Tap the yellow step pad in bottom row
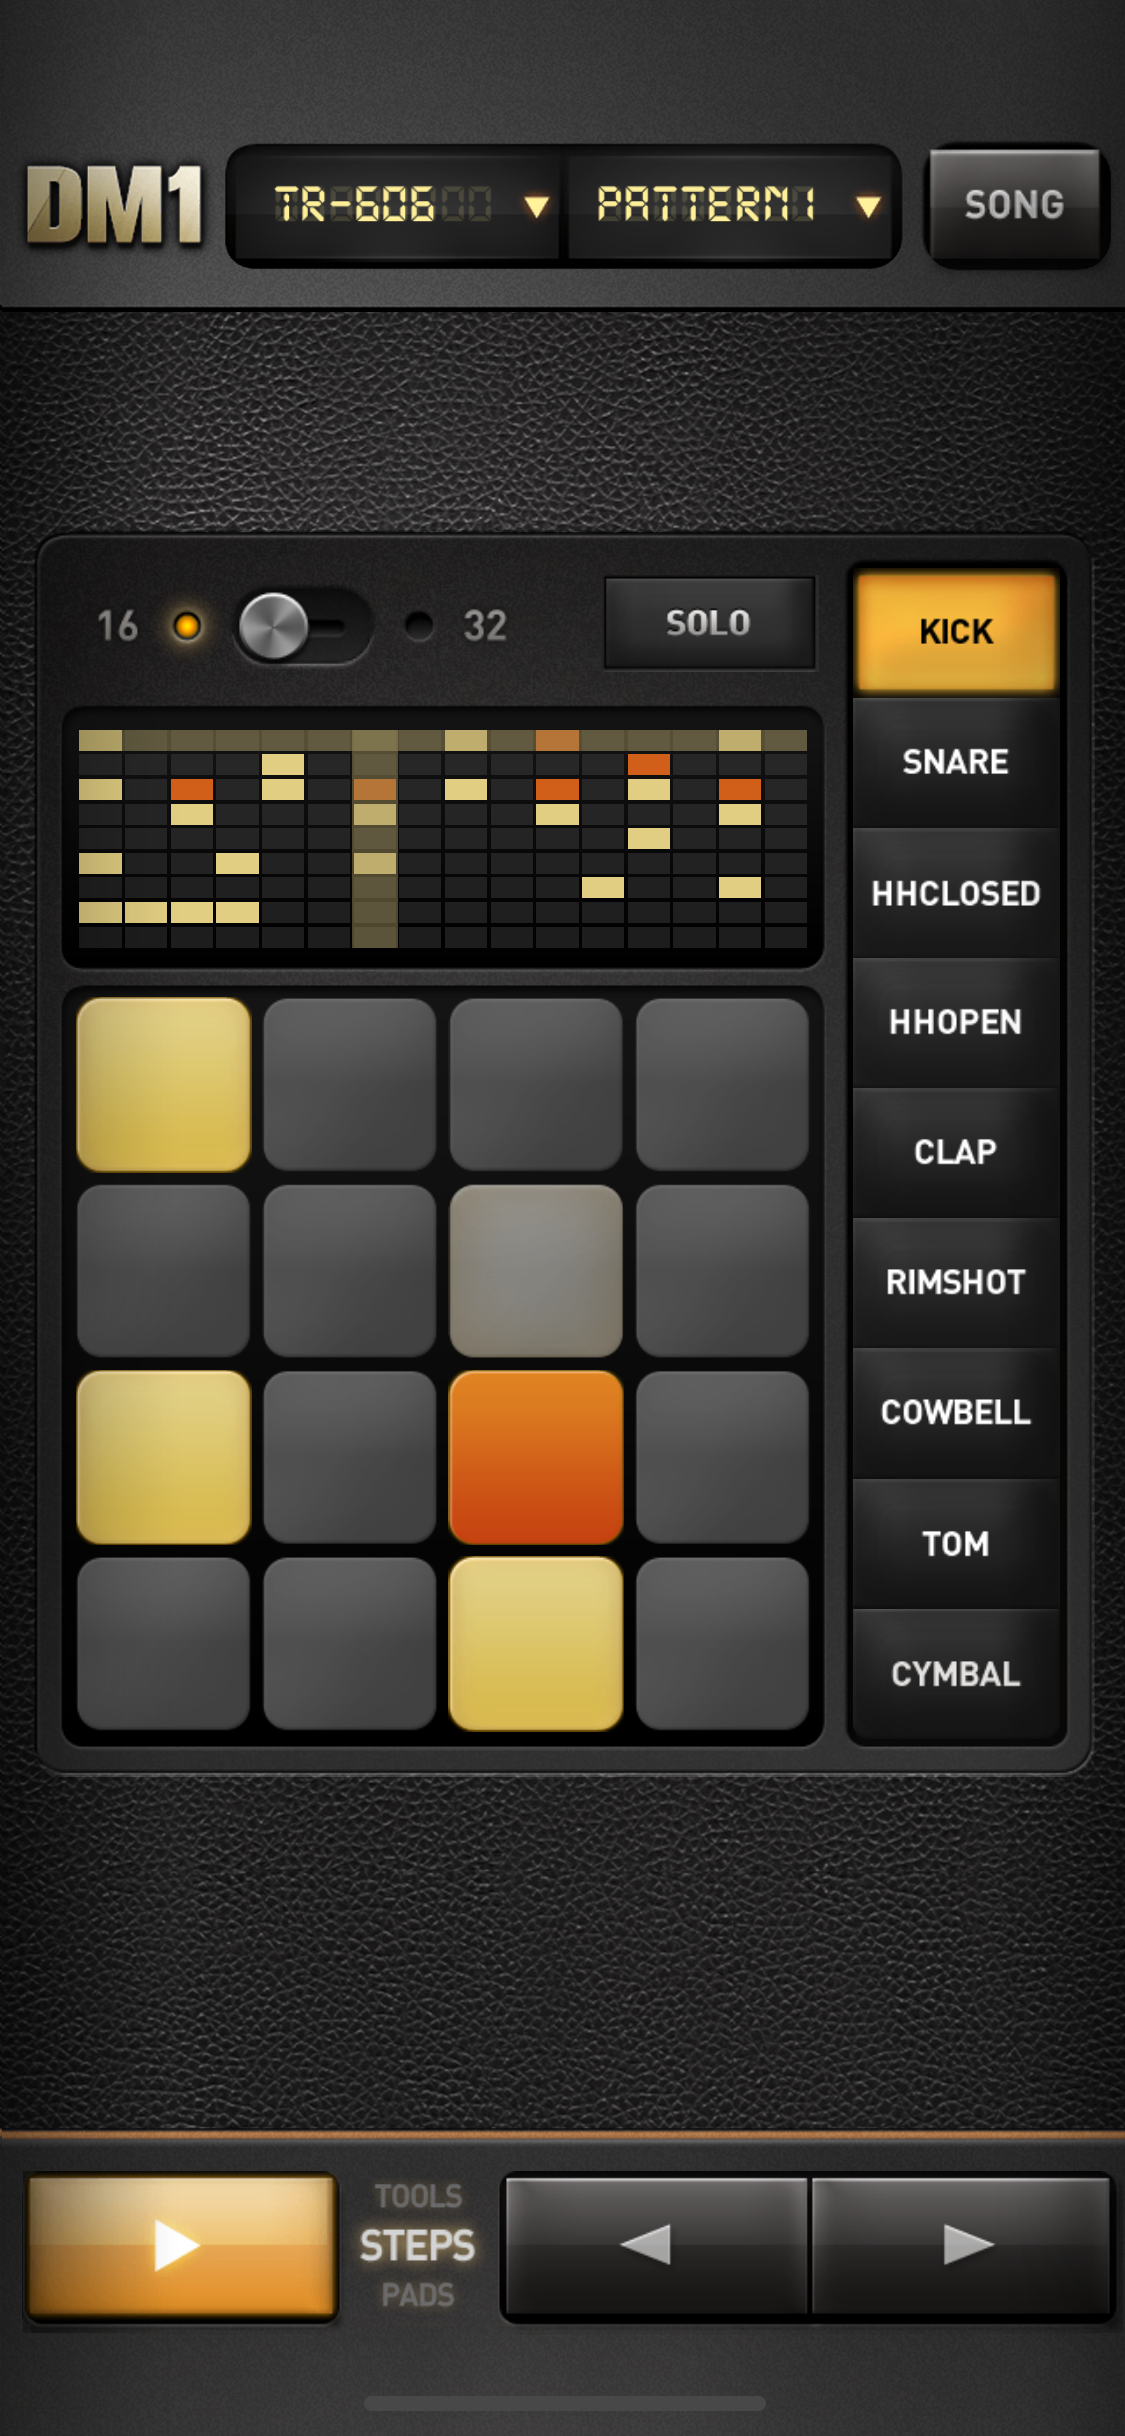1125x2436 pixels. click(536, 1643)
